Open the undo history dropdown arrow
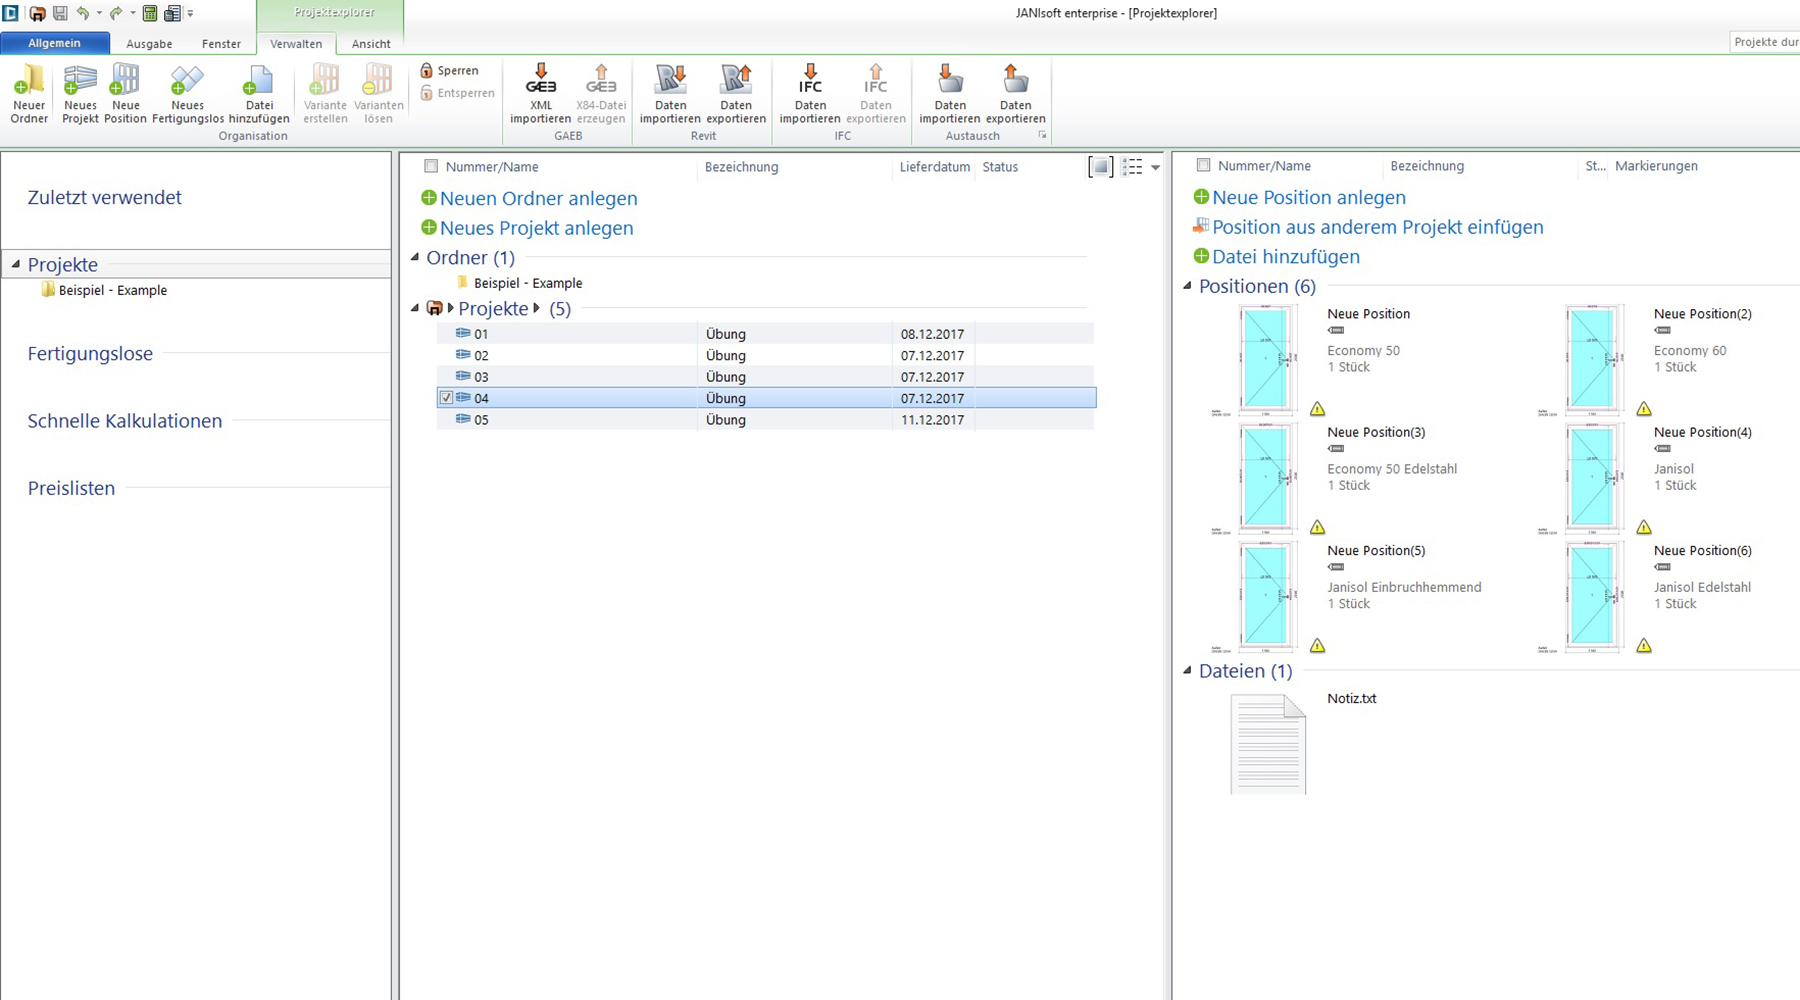Screen dimensions: 1800x1000 coord(99,13)
